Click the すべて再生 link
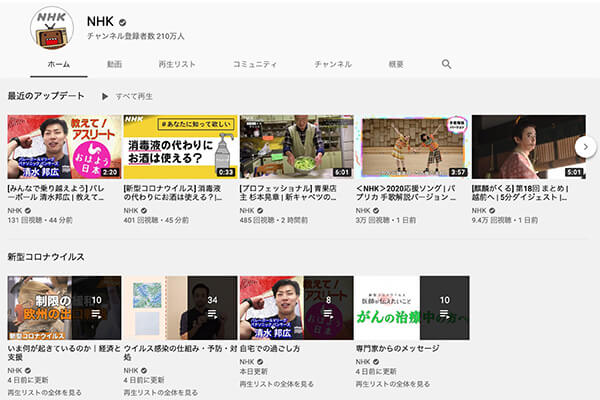The image size is (600, 400). coord(134,96)
